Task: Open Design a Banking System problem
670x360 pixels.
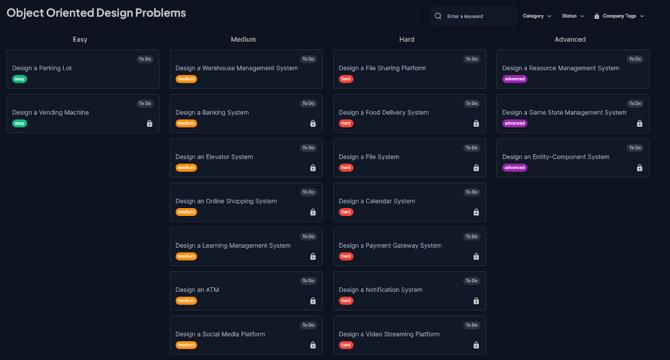Action: point(212,112)
